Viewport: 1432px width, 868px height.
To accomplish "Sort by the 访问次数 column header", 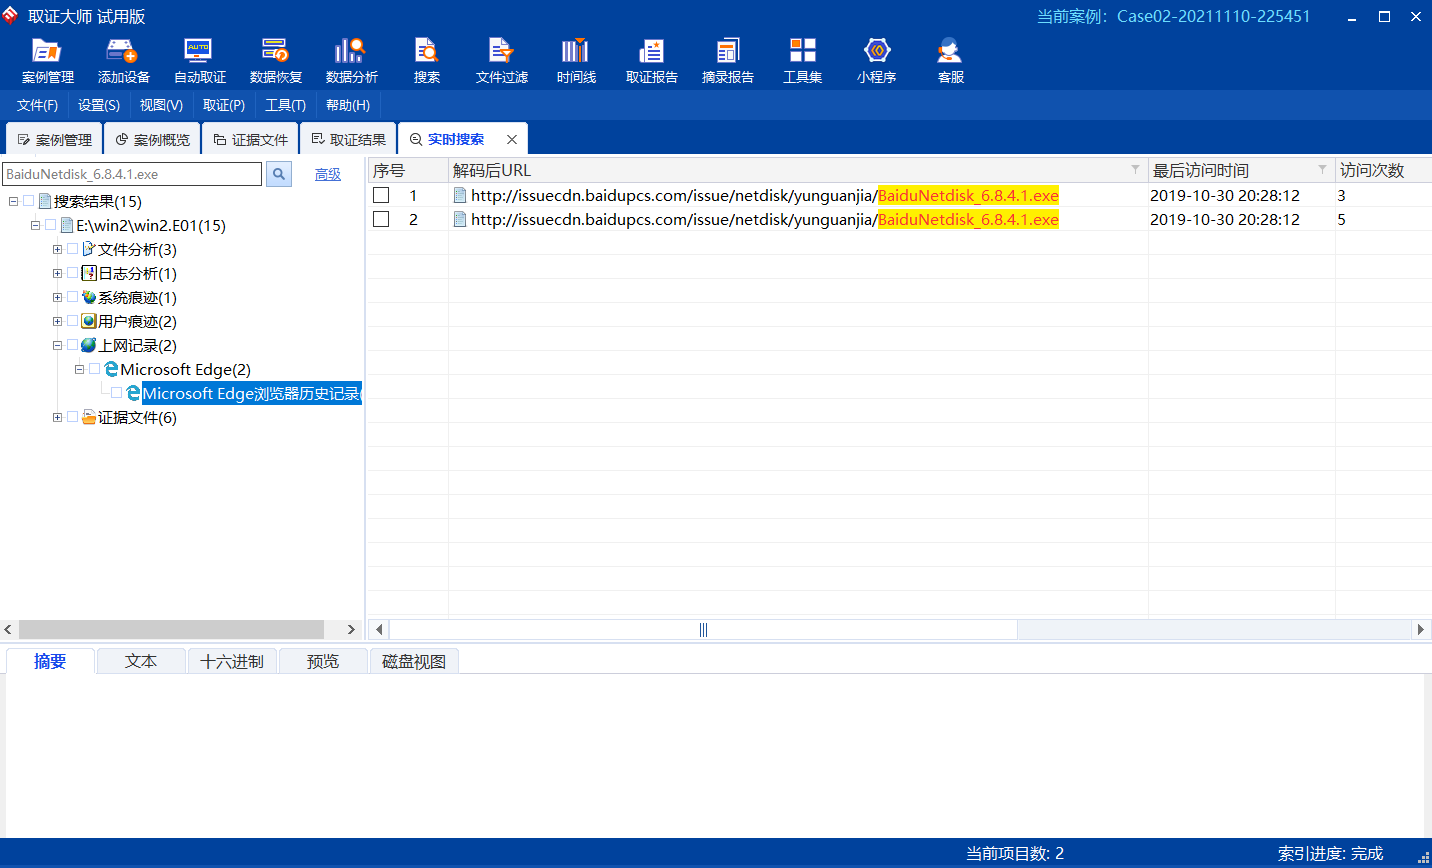I will coord(1384,170).
